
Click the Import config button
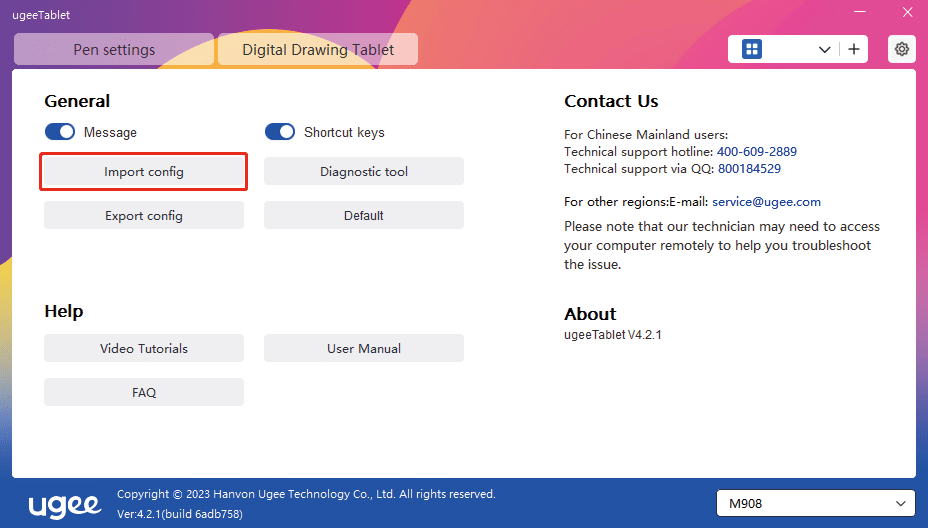coord(144,172)
